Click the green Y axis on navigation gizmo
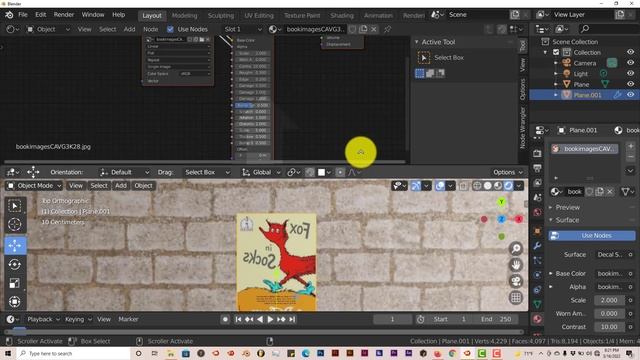 [x=502, y=202]
